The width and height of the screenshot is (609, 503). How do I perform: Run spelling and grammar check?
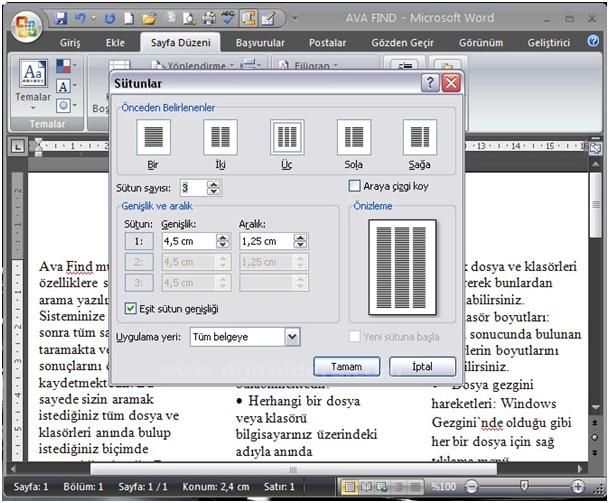[228, 18]
